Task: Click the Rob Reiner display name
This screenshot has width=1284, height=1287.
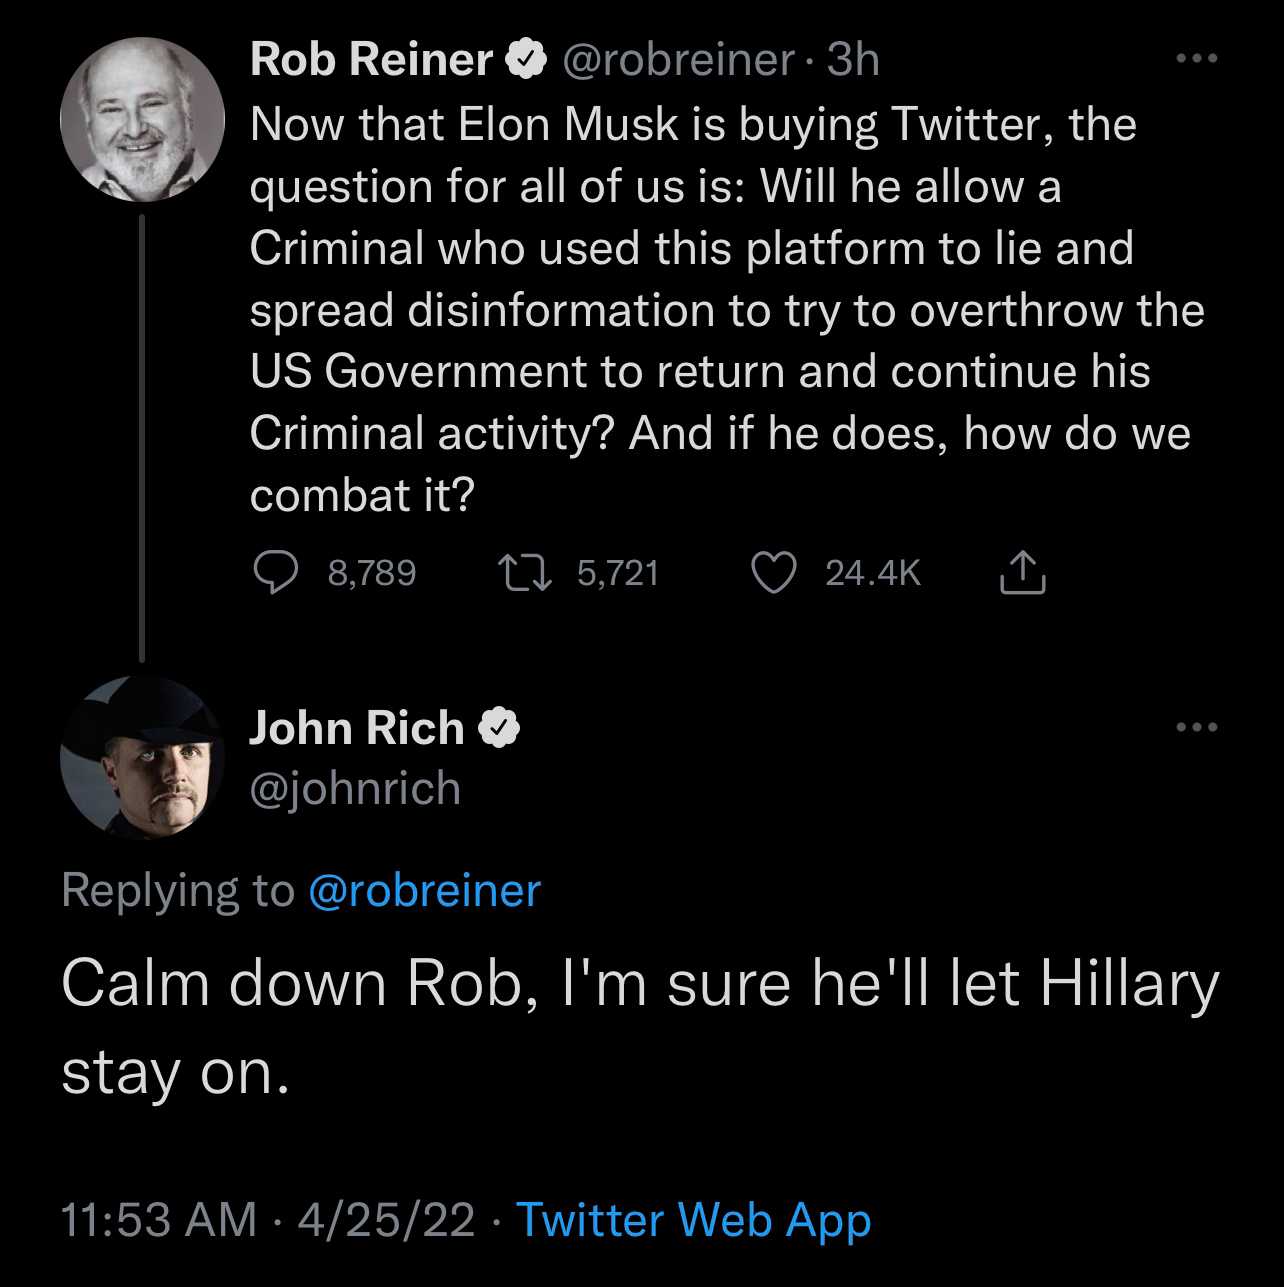Action: point(371,60)
